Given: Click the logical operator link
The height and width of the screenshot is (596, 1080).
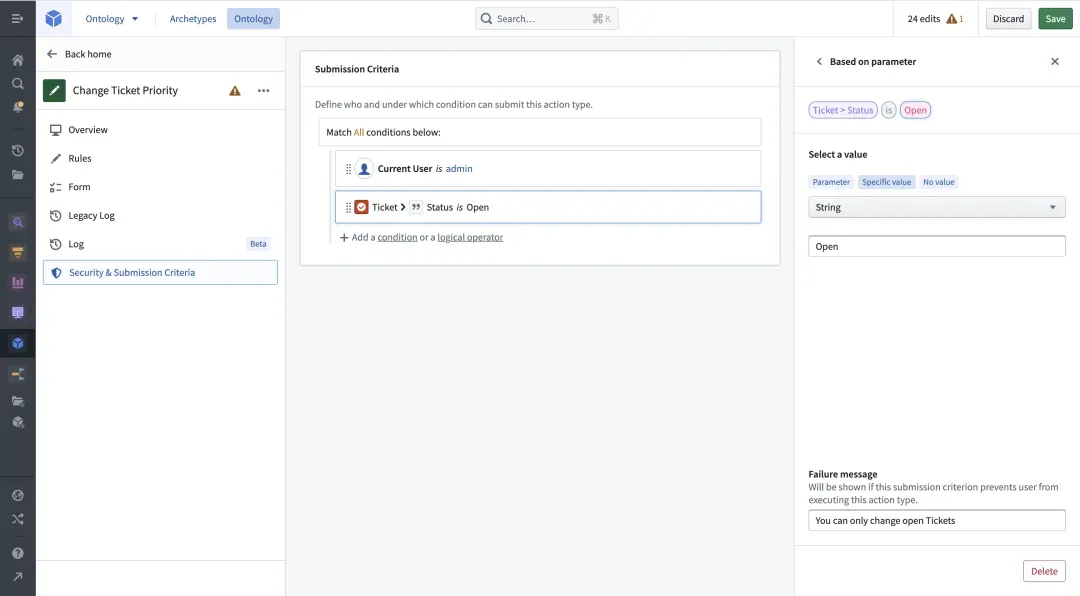Looking at the screenshot, I should click(470, 238).
